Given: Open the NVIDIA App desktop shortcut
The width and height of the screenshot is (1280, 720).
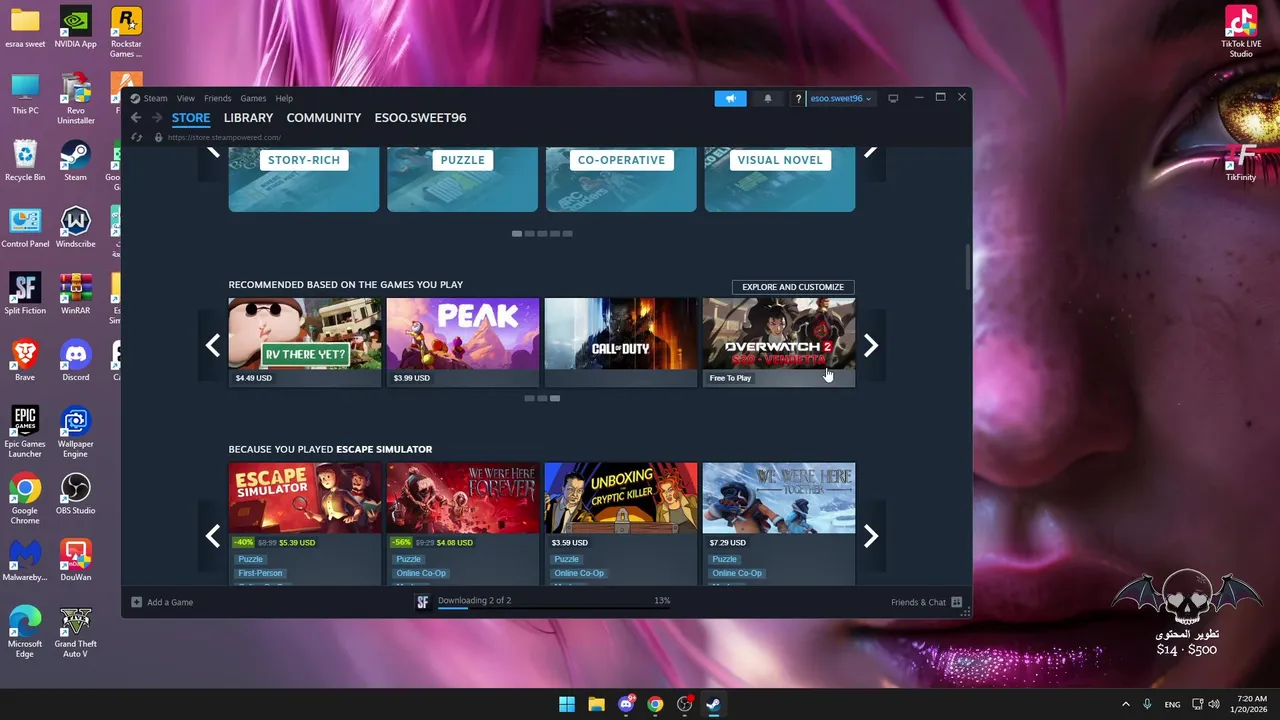Looking at the screenshot, I should (x=75, y=27).
